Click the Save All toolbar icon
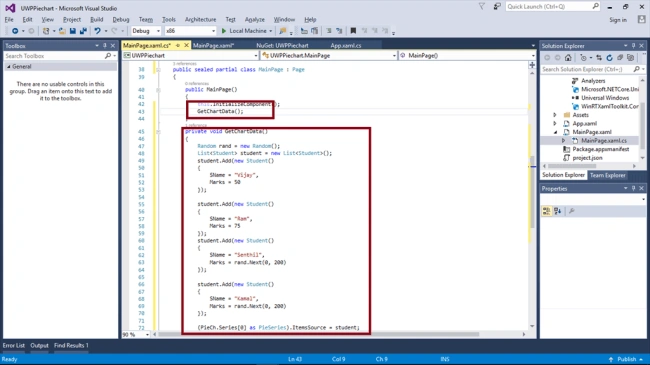The width and height of the screenshot is (650, 365). tap(83, 31)
